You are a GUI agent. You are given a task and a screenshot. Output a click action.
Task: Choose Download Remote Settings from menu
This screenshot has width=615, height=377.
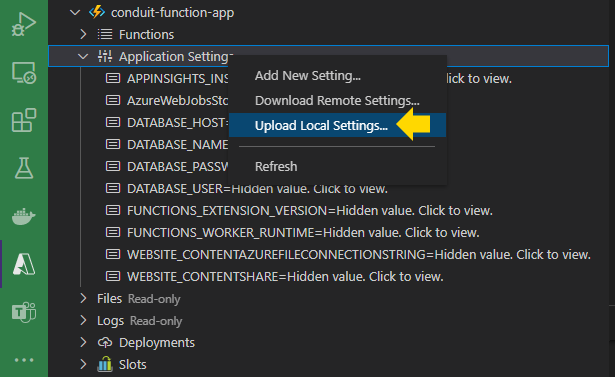coord(337,100)
